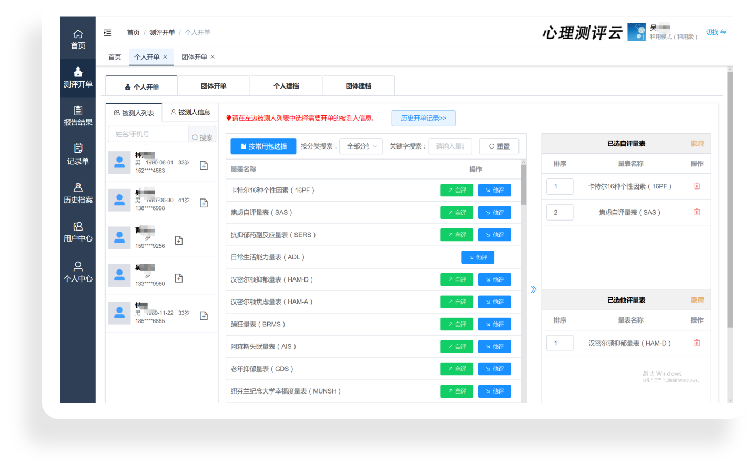
Task: Open 个人中心 in the sidebar
Action: click(78, 272)
